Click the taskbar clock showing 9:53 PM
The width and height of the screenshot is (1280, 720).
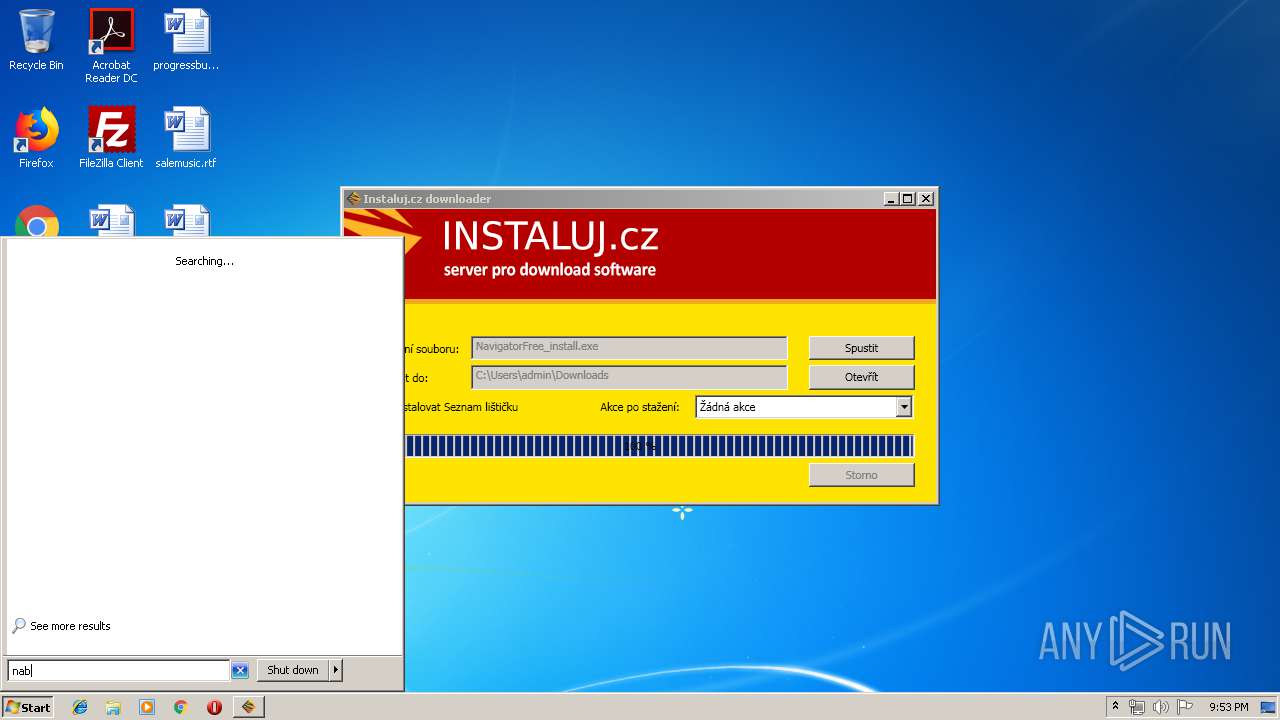point(1228,707)
